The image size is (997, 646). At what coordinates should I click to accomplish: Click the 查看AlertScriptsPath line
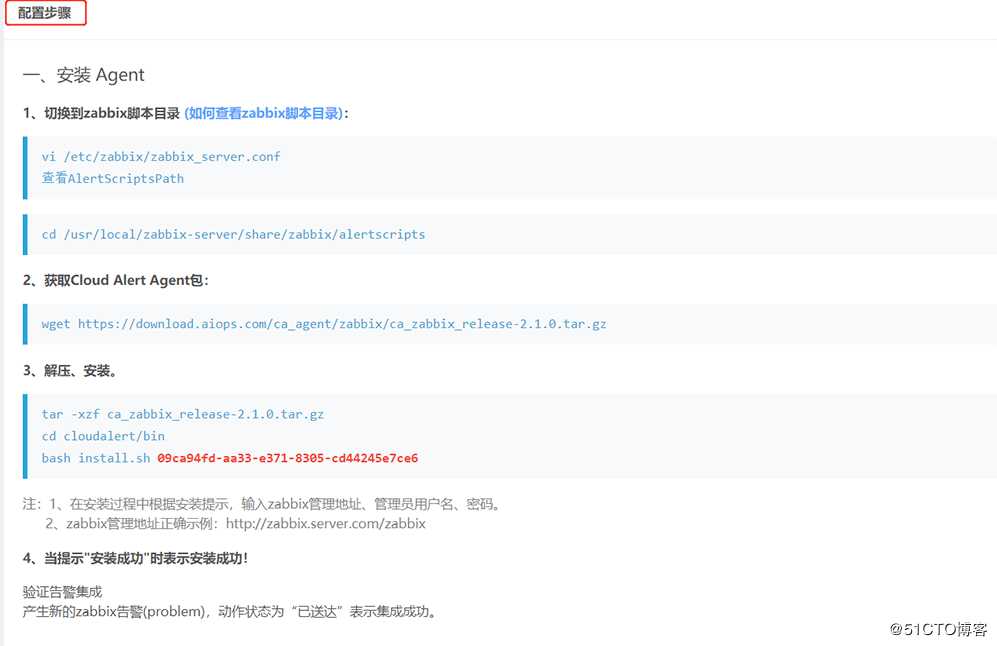[x=113, y=179]
